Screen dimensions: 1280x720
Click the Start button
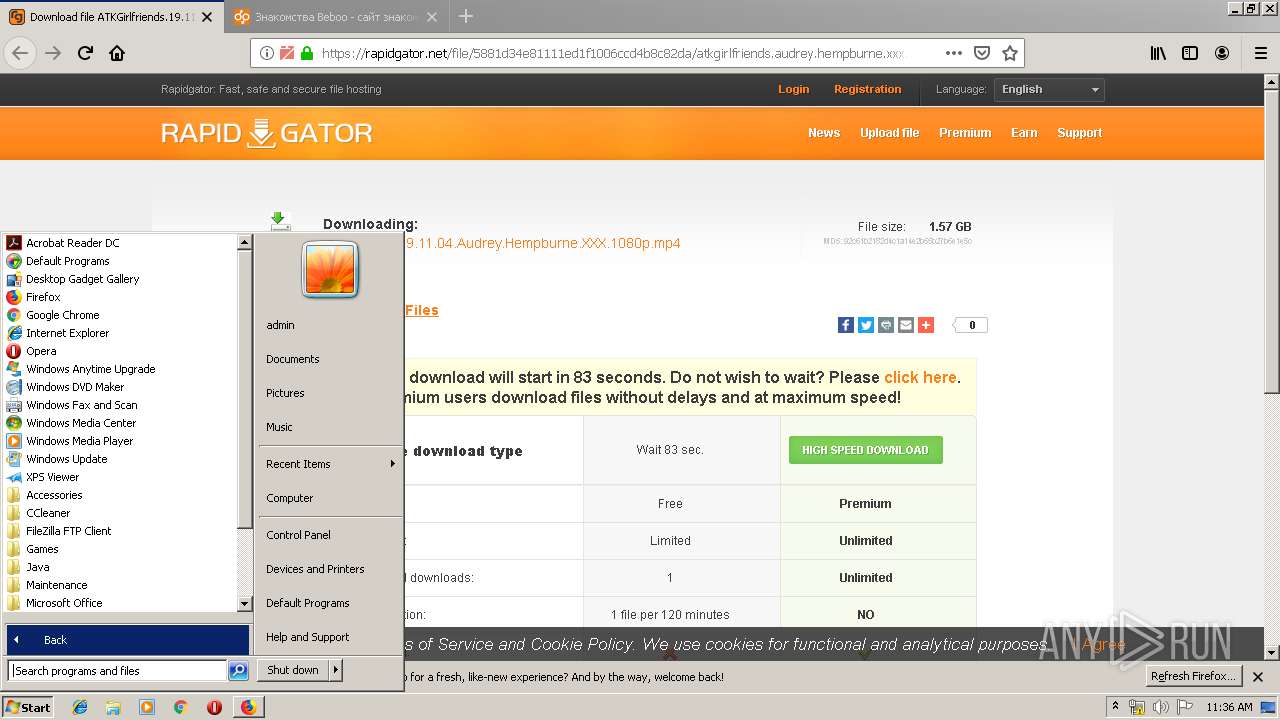pyautogui.click(x=27, y=707)
